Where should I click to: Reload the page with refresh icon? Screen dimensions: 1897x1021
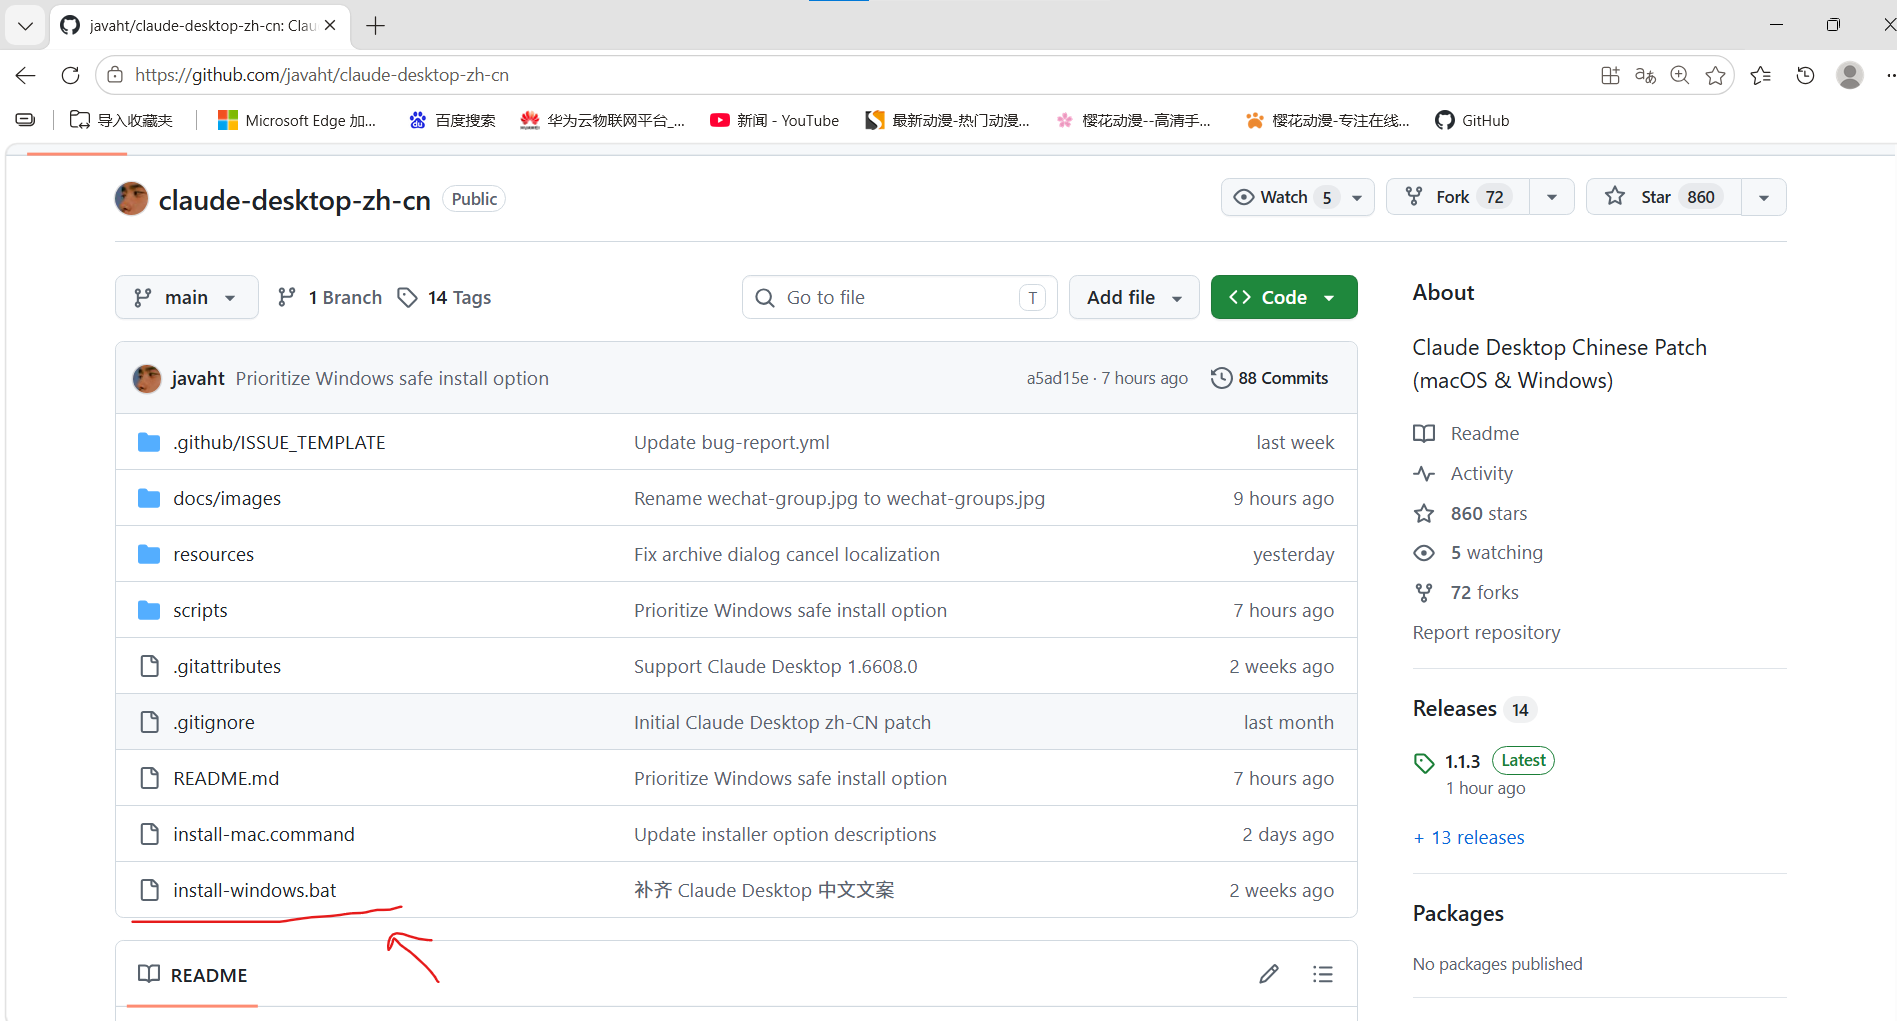click(70, 75)
